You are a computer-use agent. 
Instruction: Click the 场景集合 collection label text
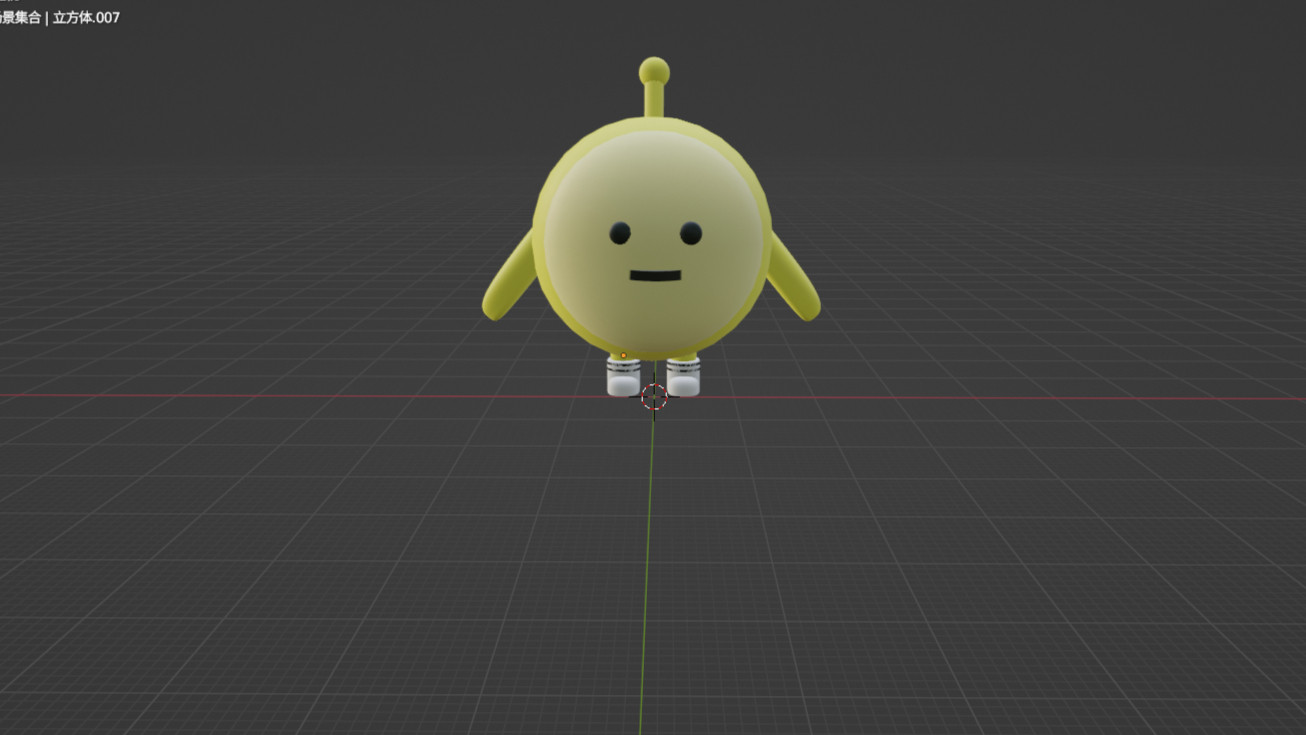(18, 17)
